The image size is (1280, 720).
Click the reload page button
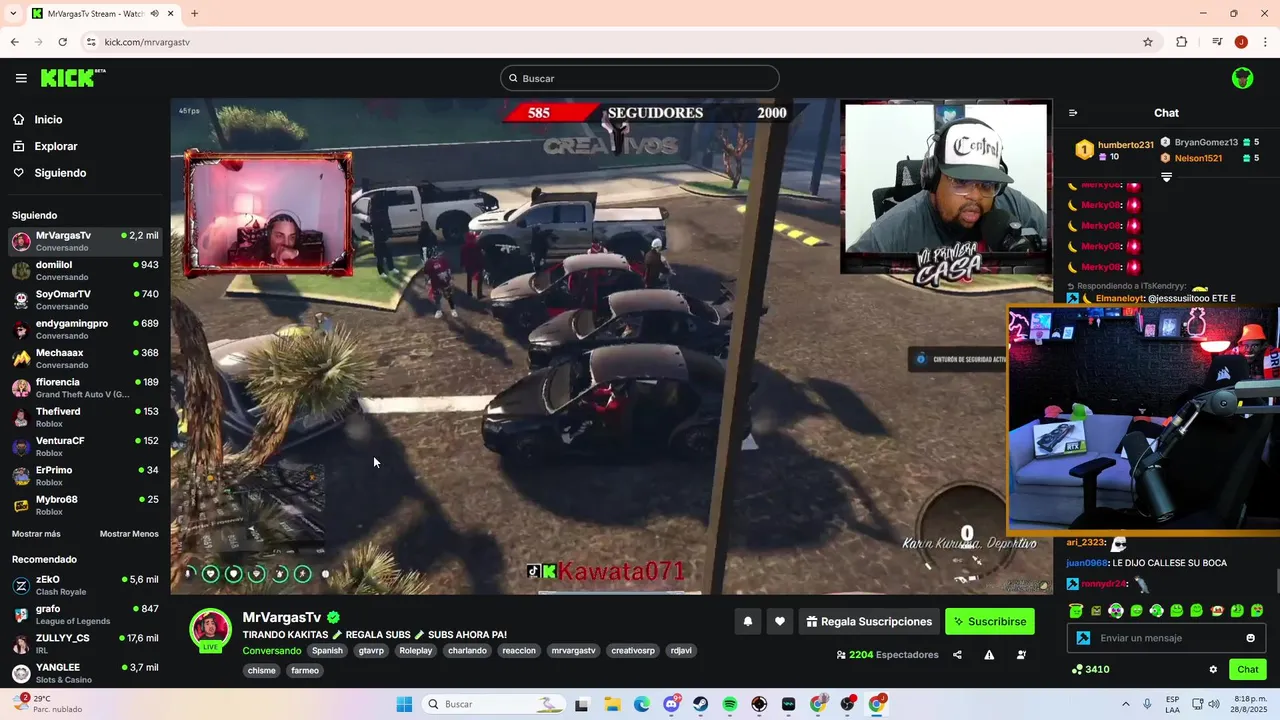(x=62, y=42)
